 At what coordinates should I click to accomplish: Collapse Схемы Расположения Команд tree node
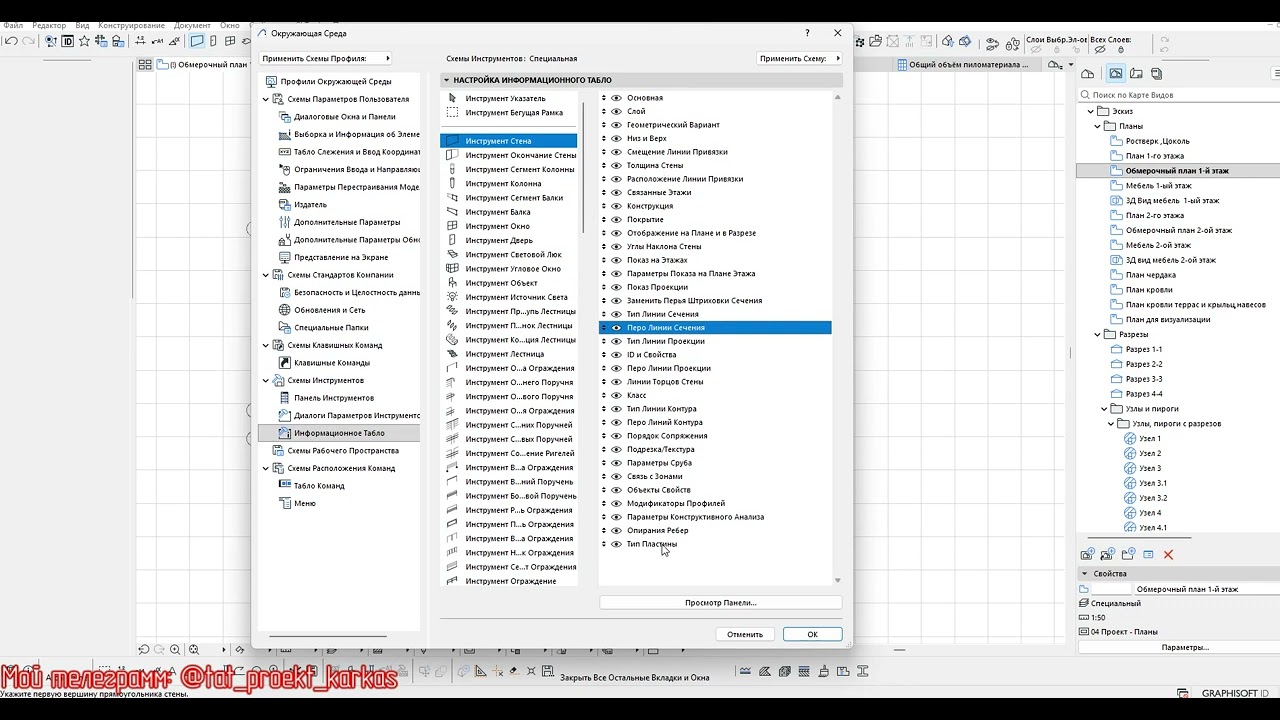(266, 468)
